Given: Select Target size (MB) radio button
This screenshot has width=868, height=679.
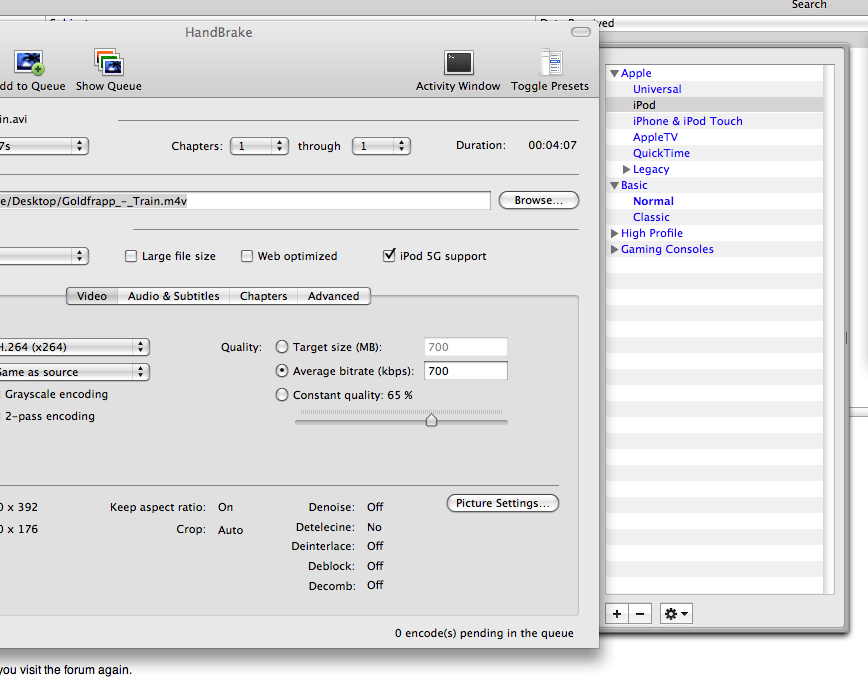Looking at the screenshot, I should [282, 347].
